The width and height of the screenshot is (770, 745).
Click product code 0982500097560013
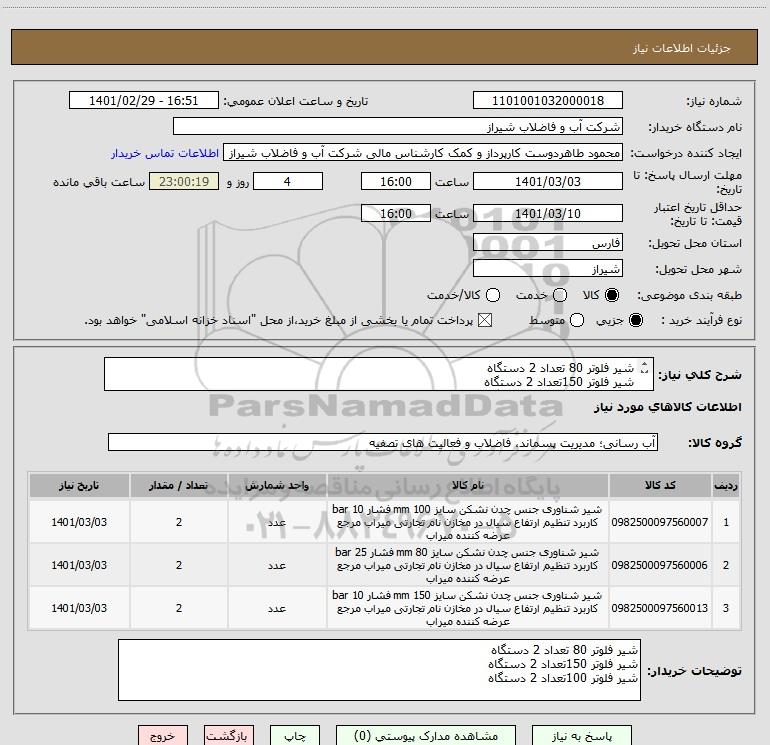660,608
